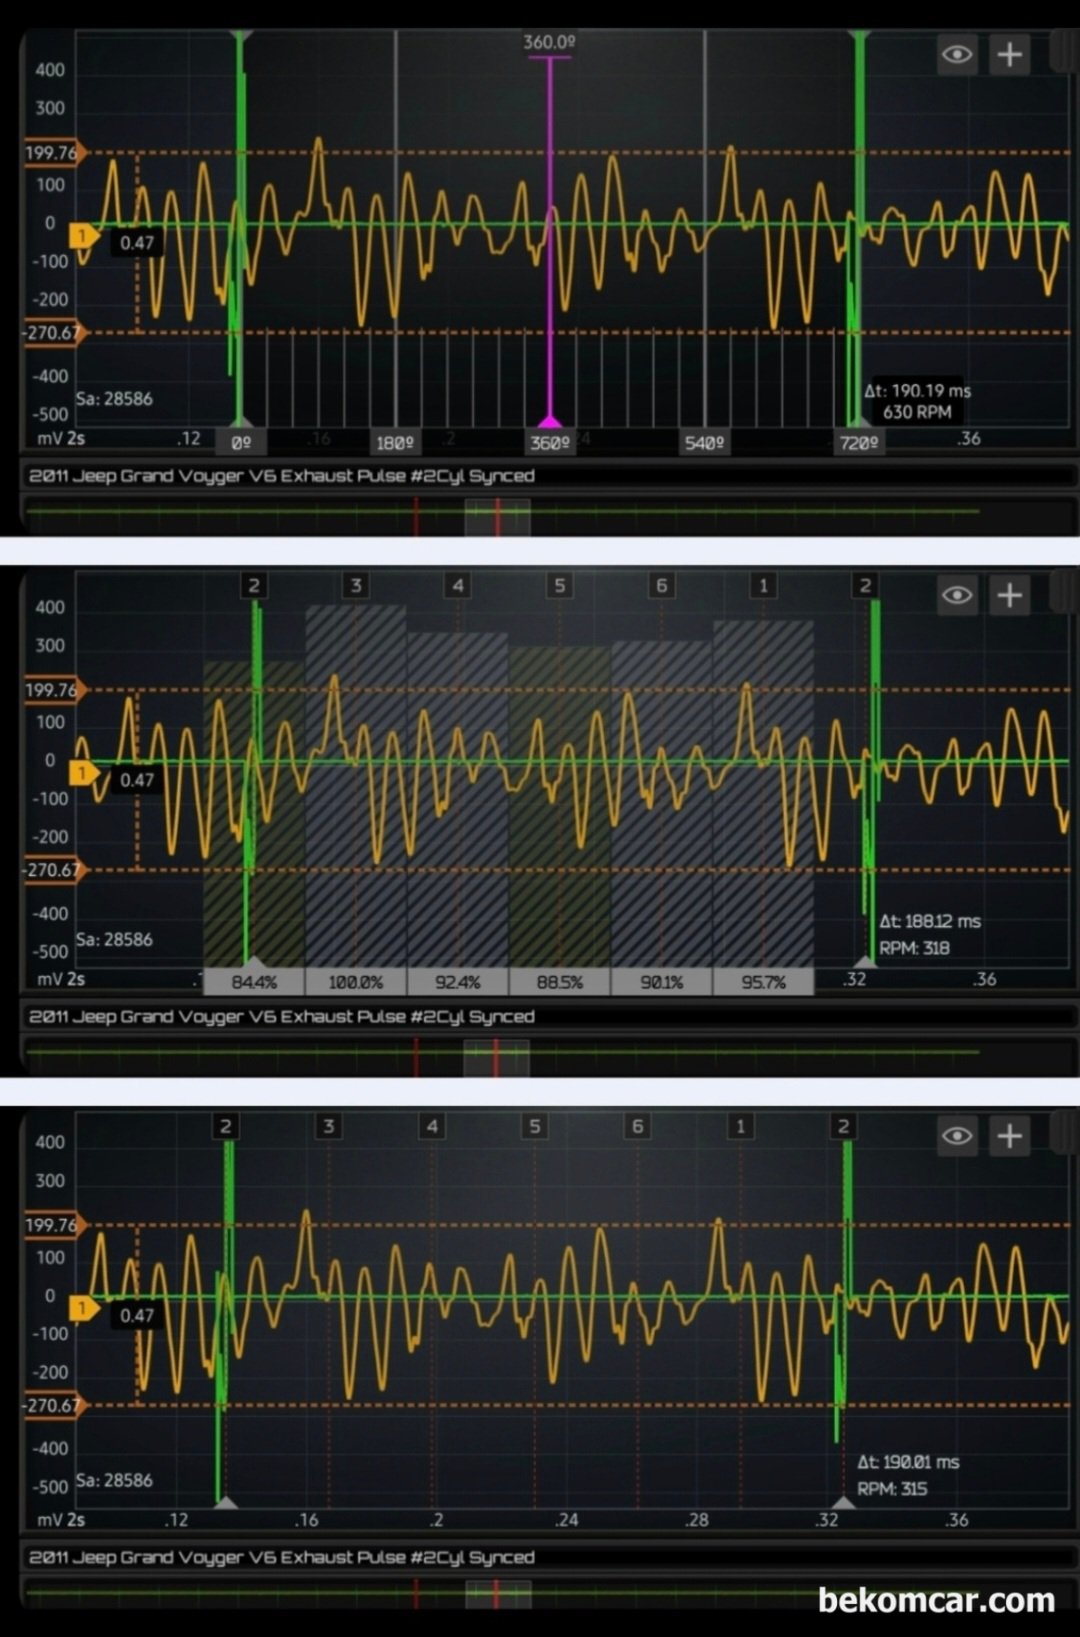Click the plus icon in top panel
Viewport: 1080px width, 1637px height.
click(1010, 54)
